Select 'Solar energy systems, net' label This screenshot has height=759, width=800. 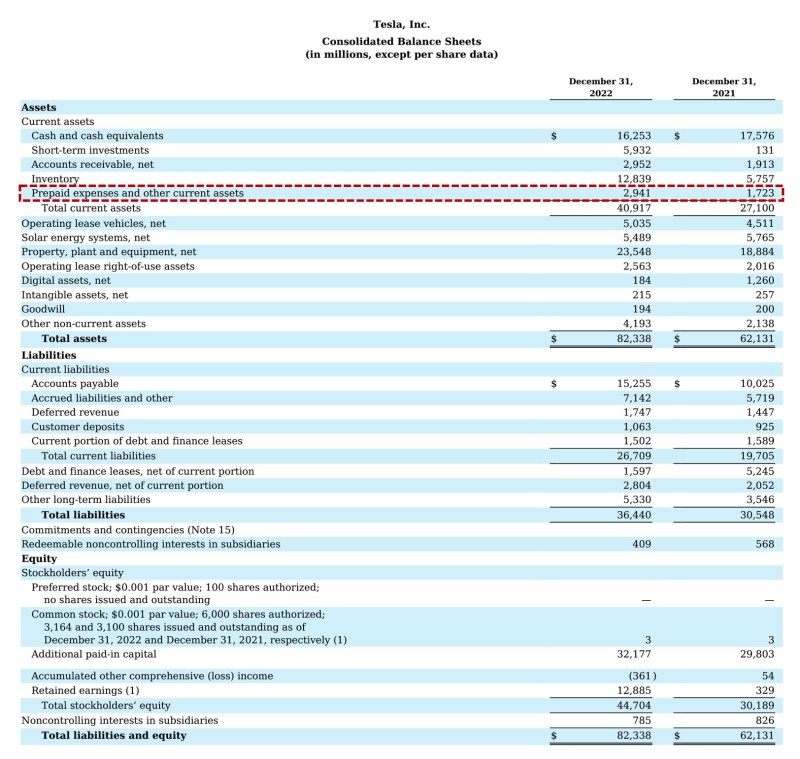[86, 238]
